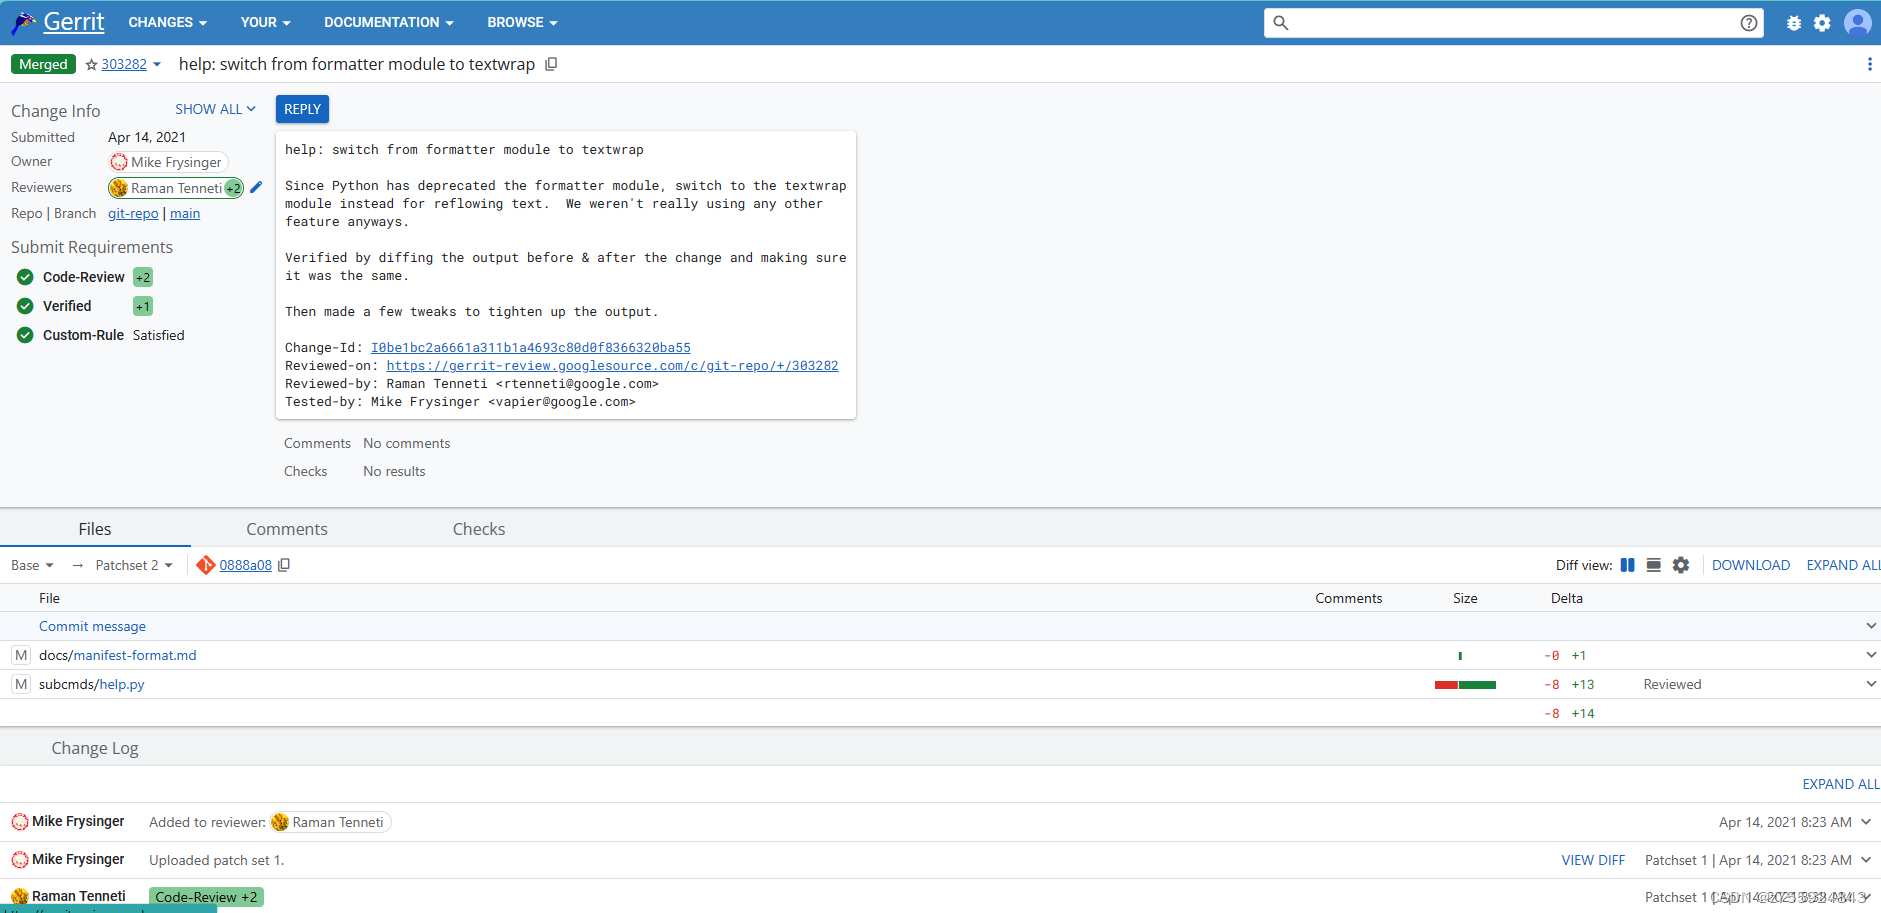
Task: Click the Code-Review +2 vote chip
Action: pyautogui.click(x=143, y=277)
